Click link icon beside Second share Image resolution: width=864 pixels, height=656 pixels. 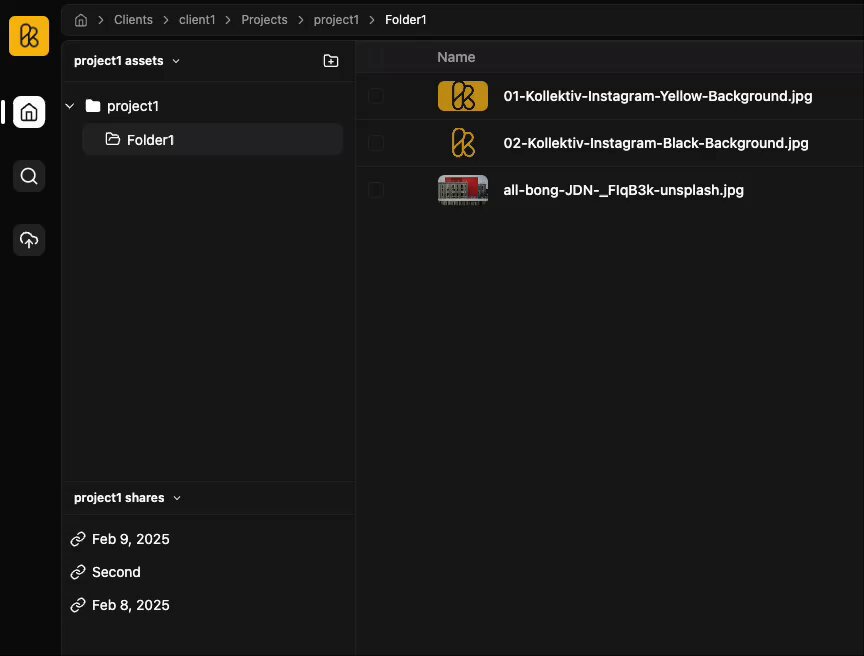click(x=78, y=572)
